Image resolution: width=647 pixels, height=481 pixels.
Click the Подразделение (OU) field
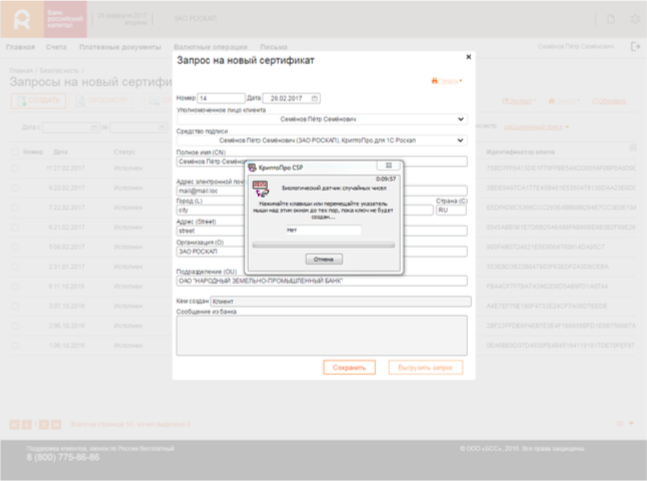click(322, 281)
